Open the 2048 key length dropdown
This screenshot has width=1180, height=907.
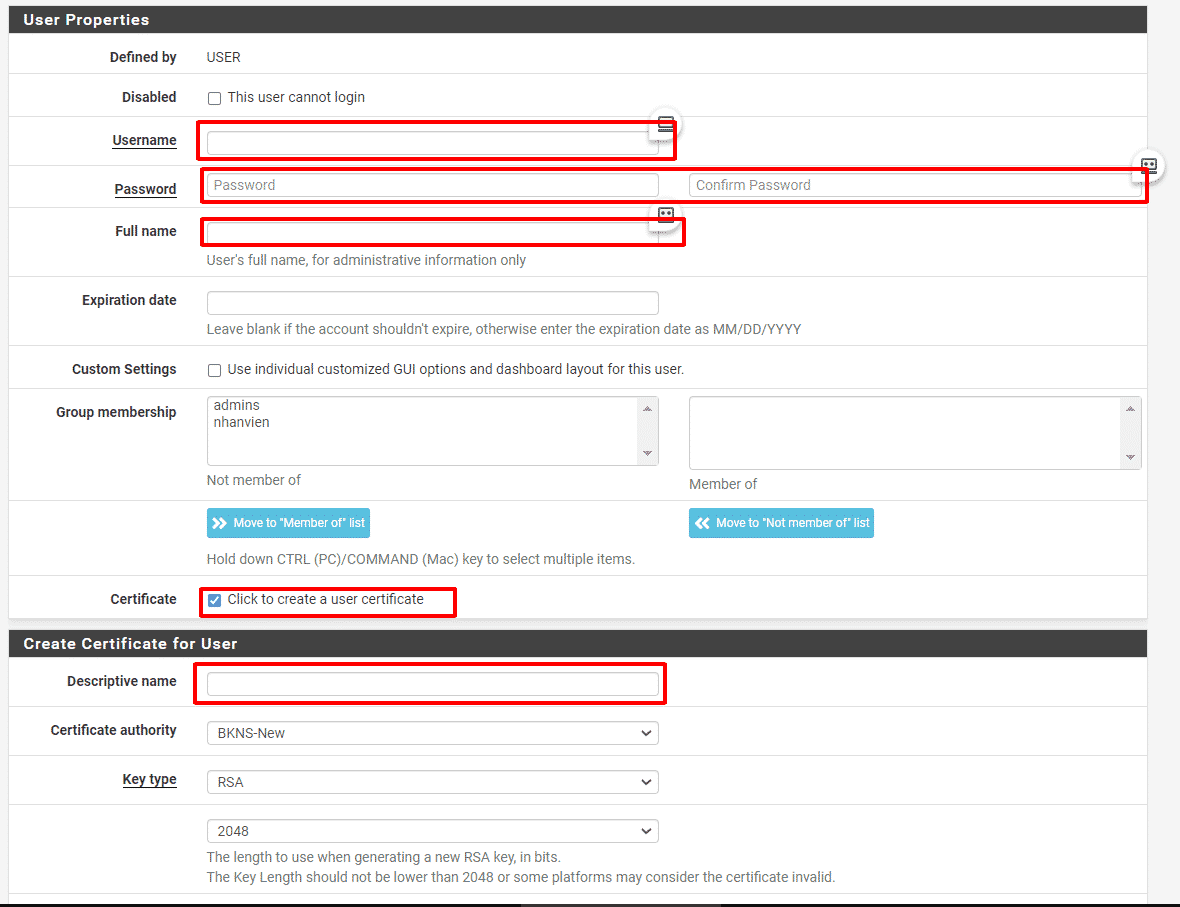click(x=432, y=831)
